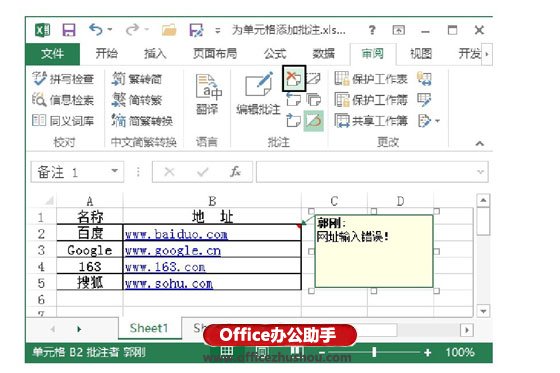
Task: Run 拼写检查 spelling check
Action: tap(63, 79)
